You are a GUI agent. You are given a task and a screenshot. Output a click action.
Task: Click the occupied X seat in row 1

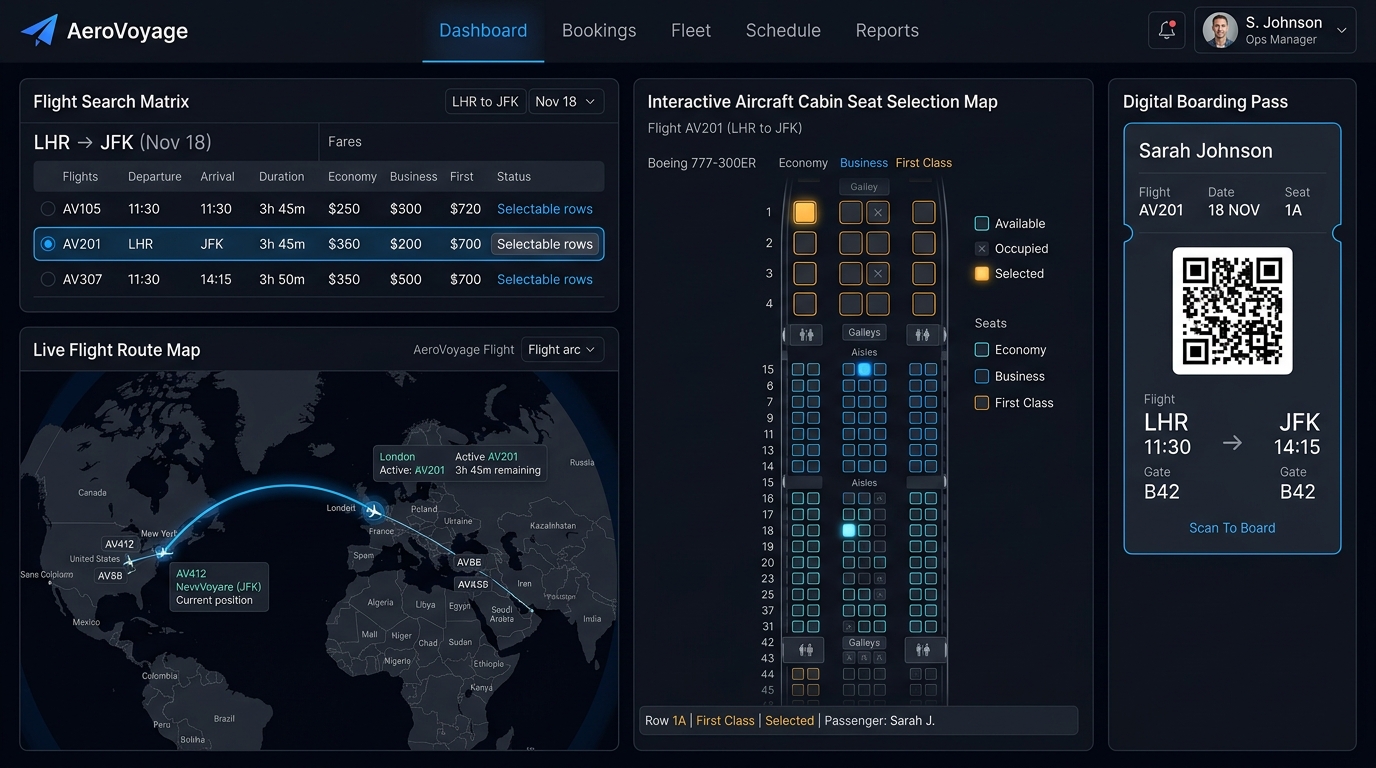pyautogui.click(x=877, y=212)
